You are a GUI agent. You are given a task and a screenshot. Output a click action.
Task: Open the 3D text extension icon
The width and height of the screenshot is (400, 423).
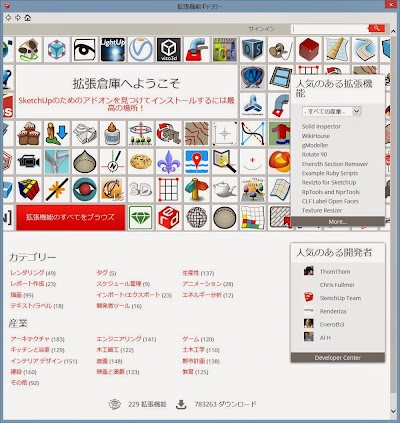coord(141,189)
